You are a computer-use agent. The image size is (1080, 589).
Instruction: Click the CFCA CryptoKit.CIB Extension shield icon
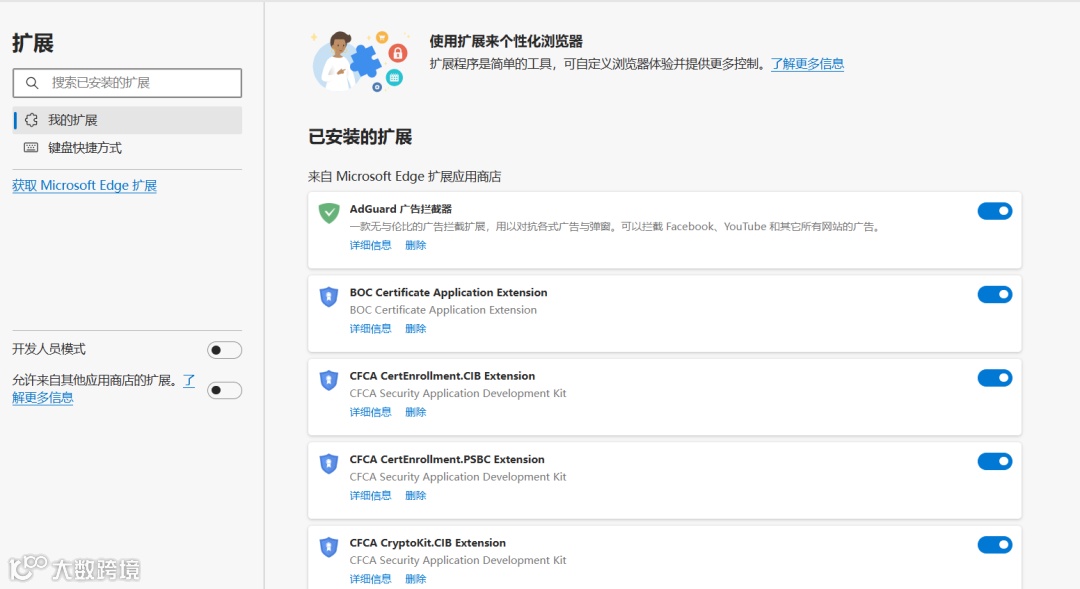[x=329, y=547]
